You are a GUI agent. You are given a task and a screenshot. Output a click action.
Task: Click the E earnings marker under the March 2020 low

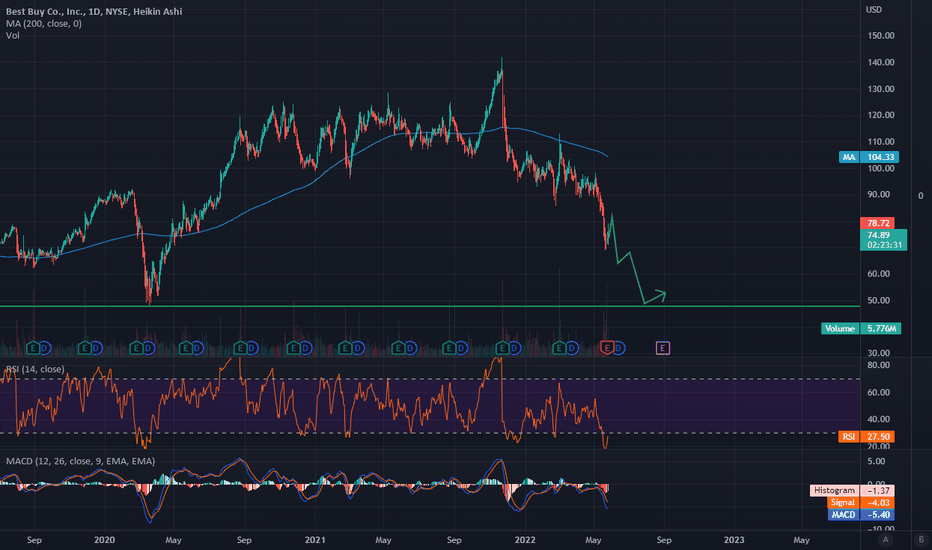coord(136,348)
